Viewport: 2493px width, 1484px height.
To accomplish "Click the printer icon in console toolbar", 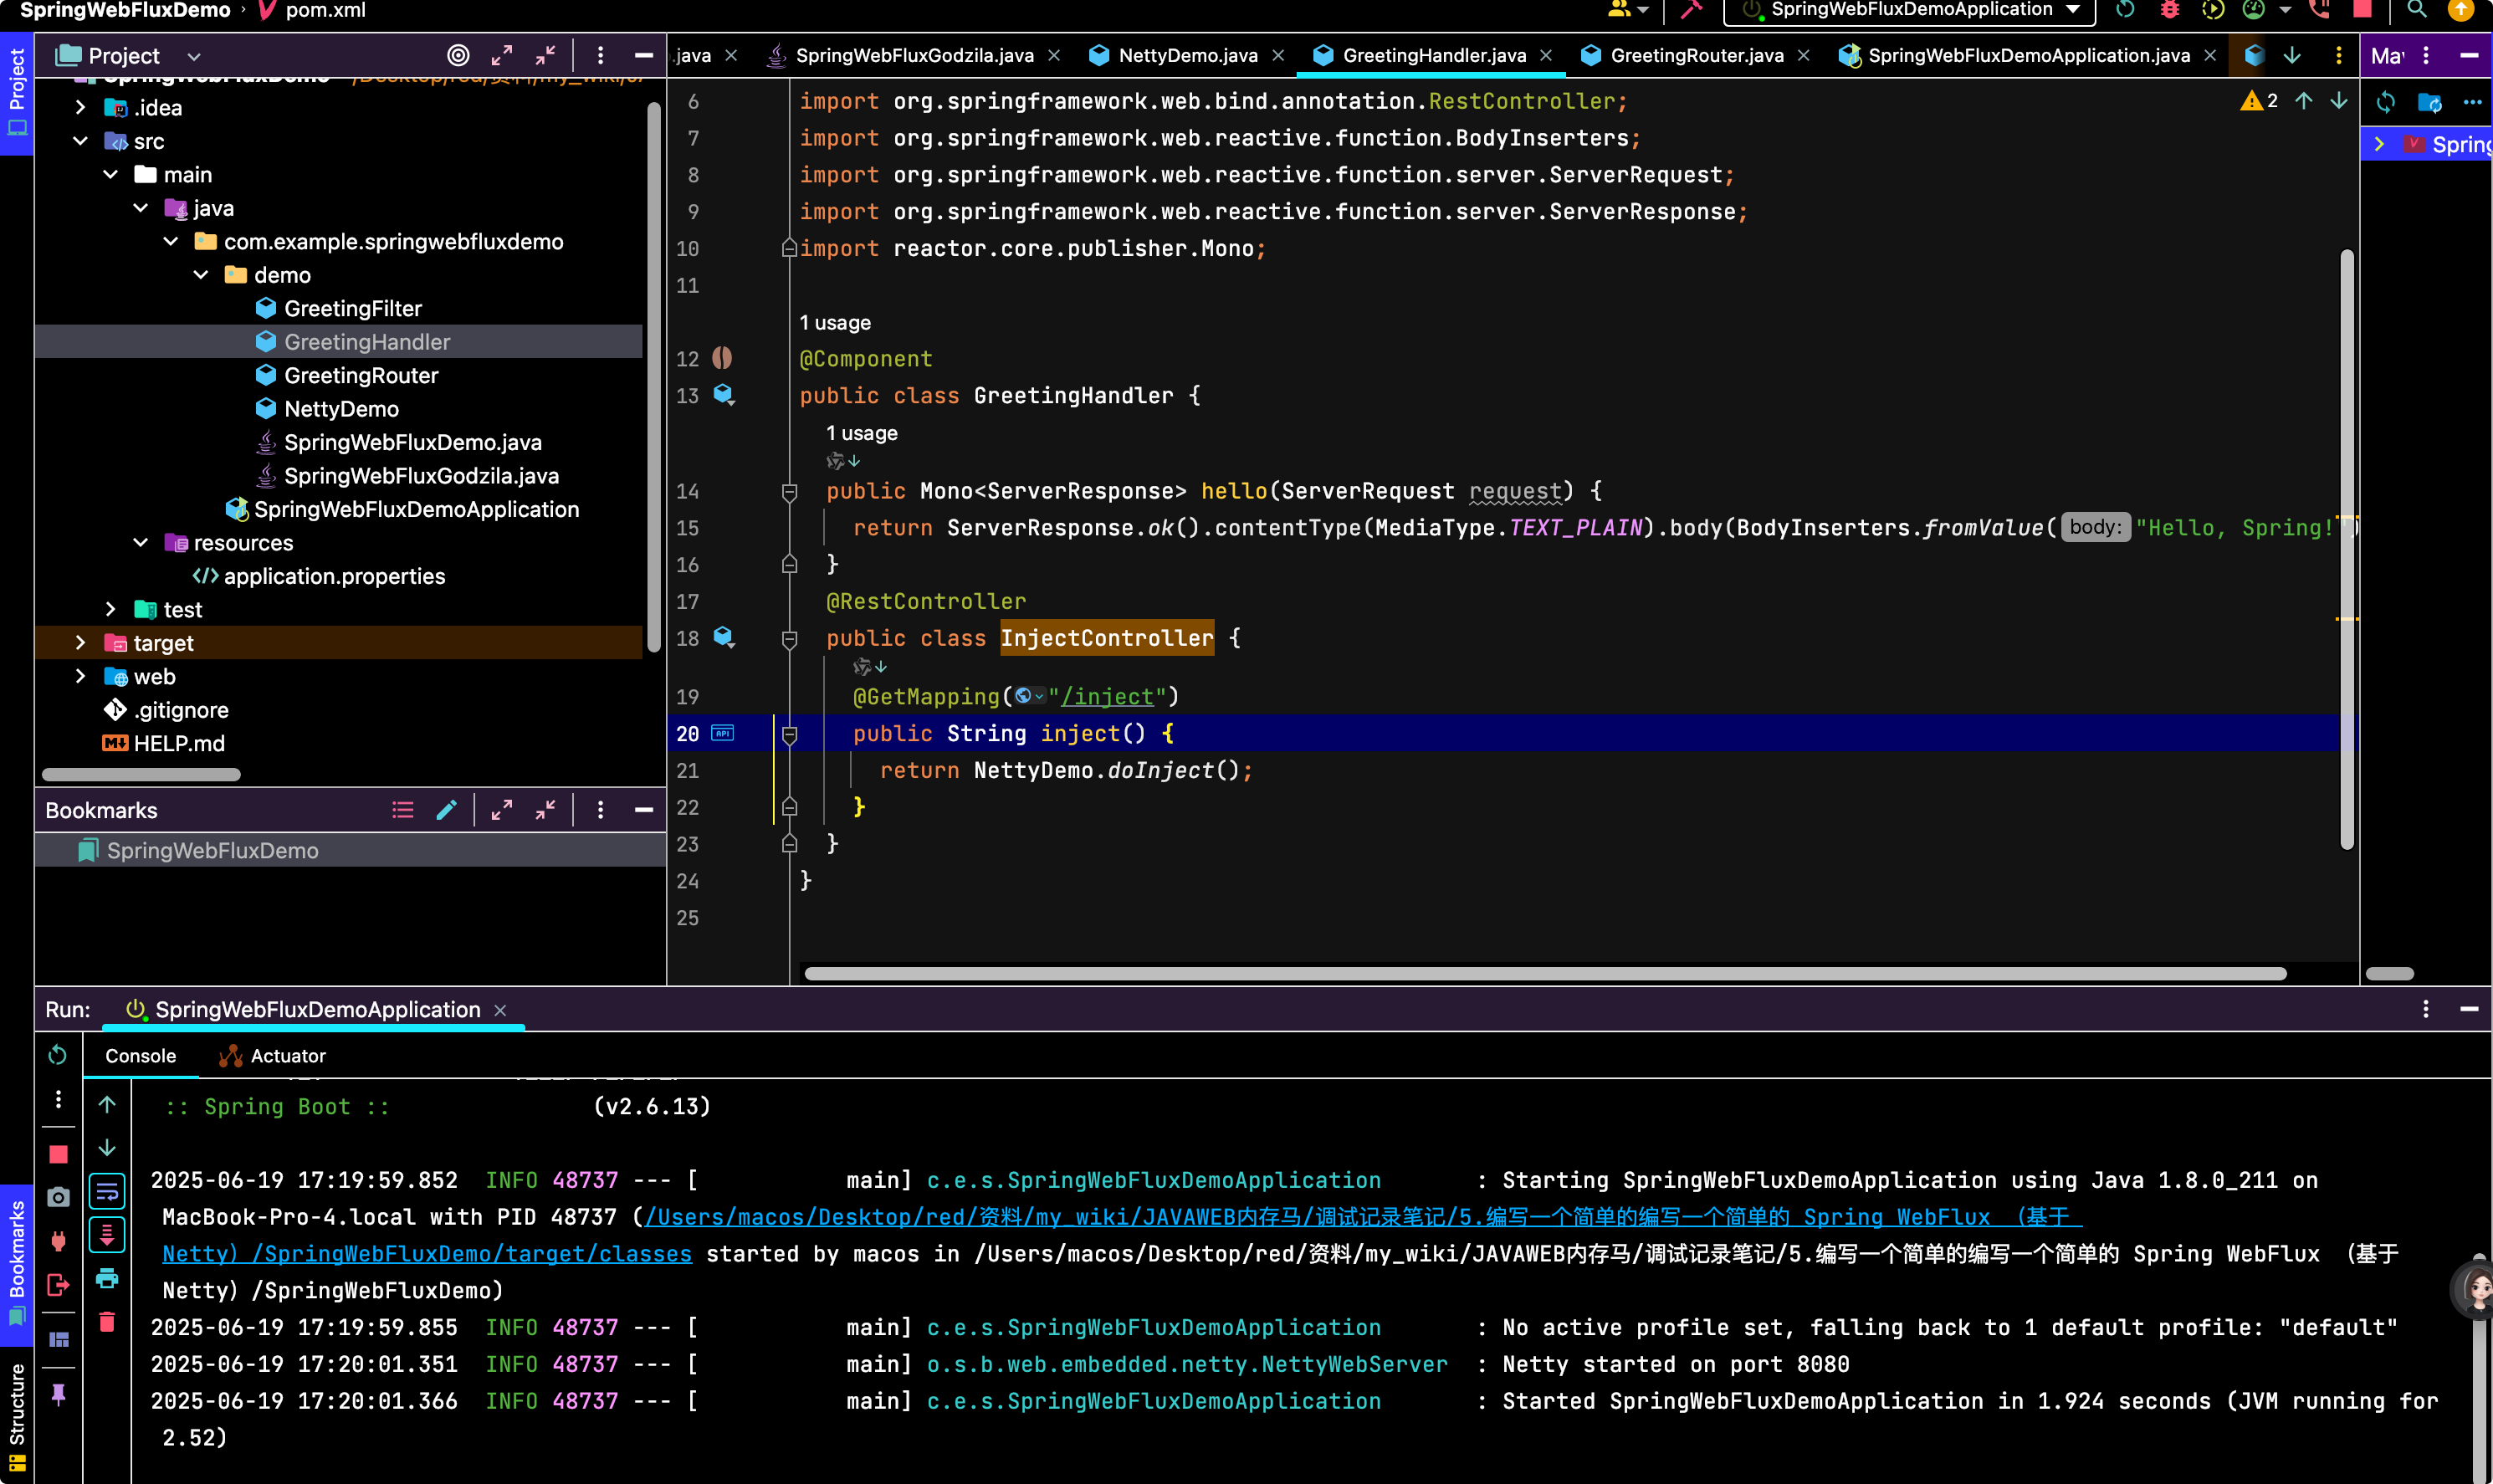I will pyautogui.click(x=107, y=1278).
